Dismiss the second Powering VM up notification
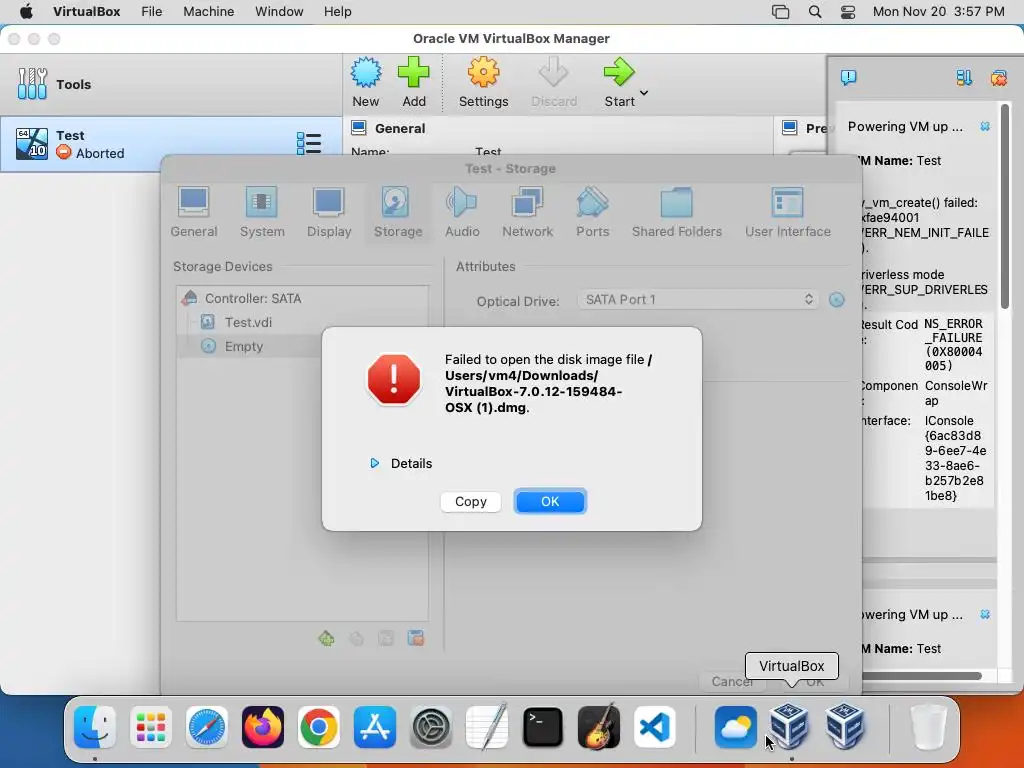Viewport: 1024px width, 768px height. pyautogui.click(x=985, y=615)
